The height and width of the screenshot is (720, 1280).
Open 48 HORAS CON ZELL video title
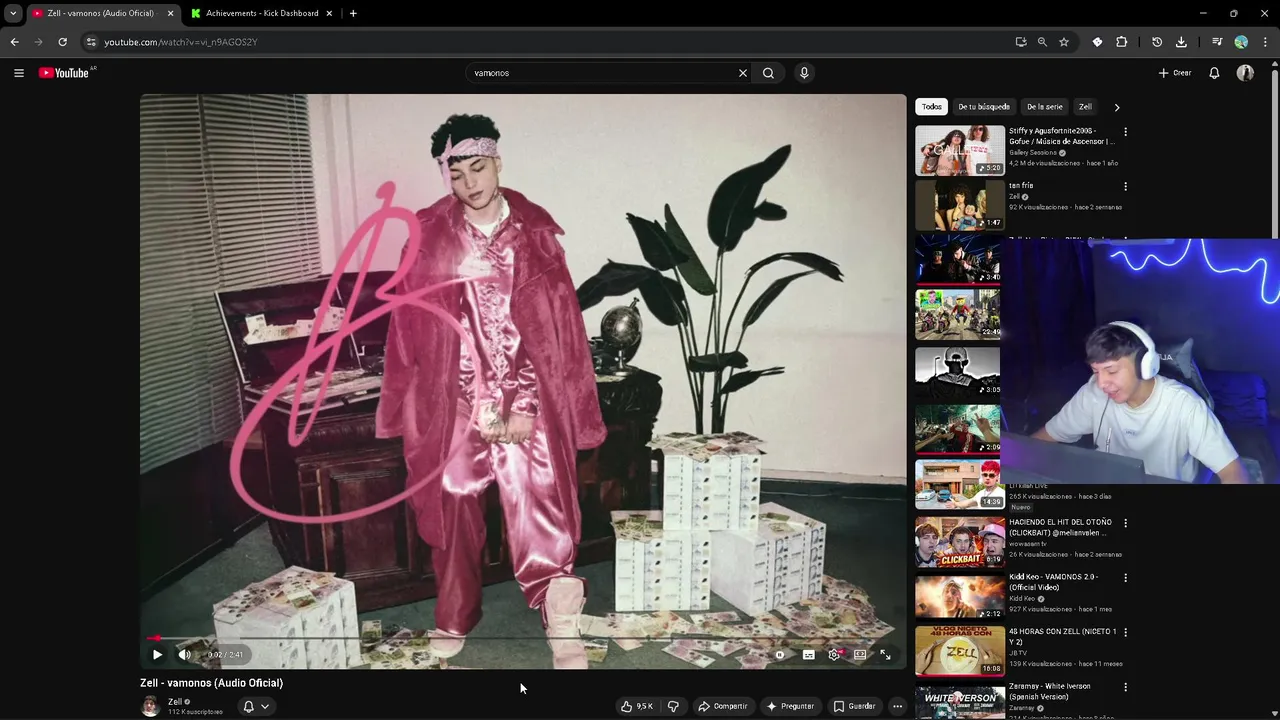pos(1063,636)
